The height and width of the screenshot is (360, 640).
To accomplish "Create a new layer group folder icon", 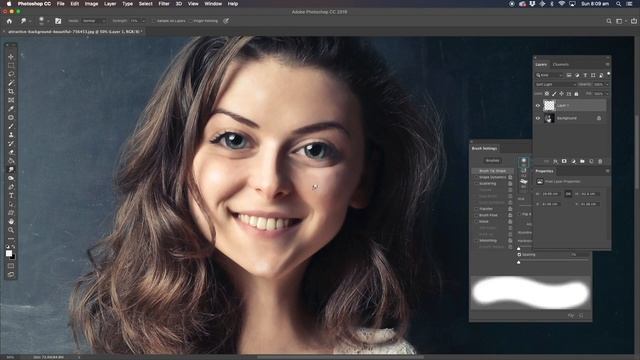I will 582,162.
